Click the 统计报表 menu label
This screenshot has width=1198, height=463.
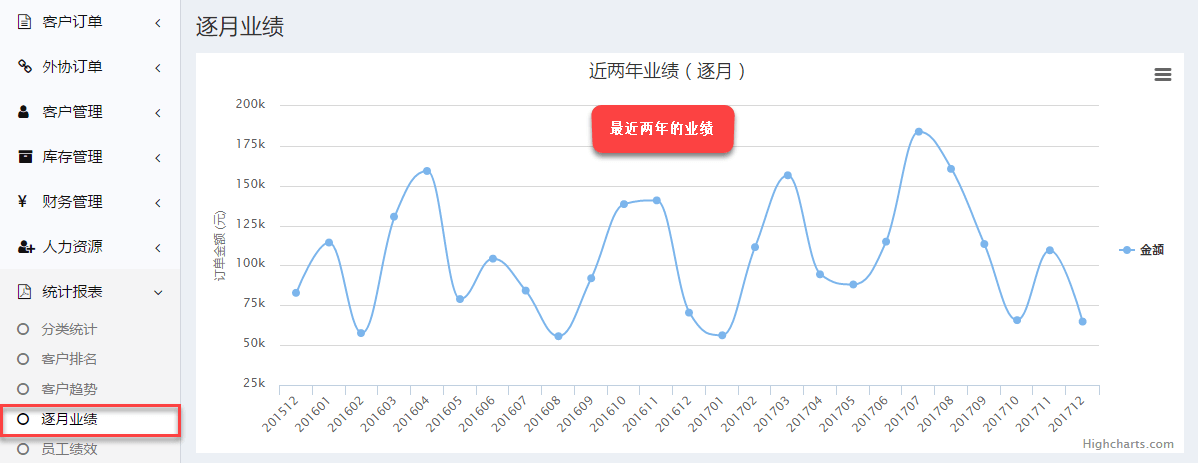[x=73, y=292]
